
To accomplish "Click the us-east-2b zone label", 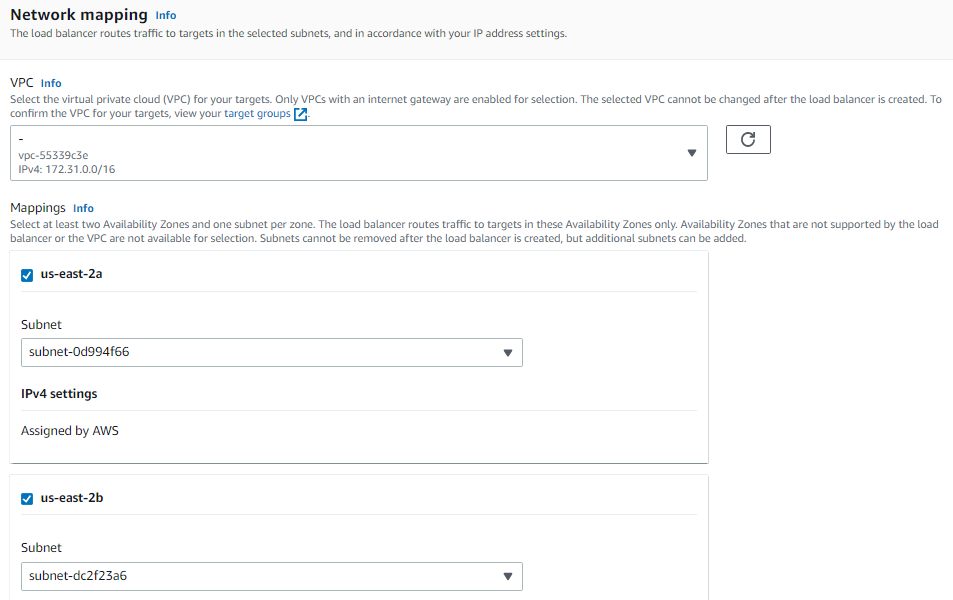I will click(72, 498).
